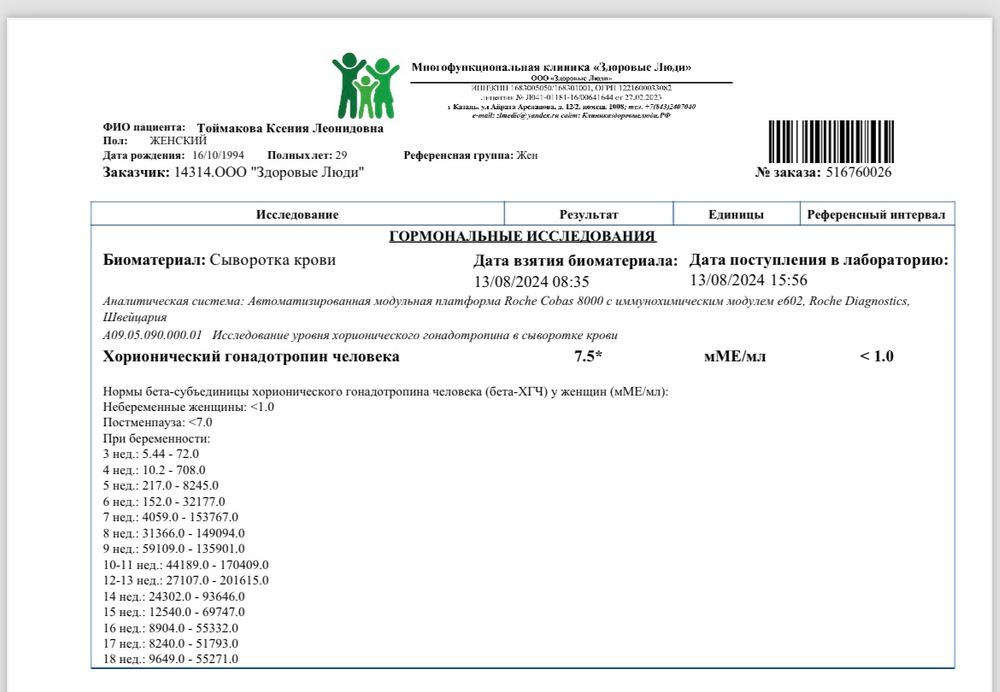Click order number 516760026

click(860, 173)
